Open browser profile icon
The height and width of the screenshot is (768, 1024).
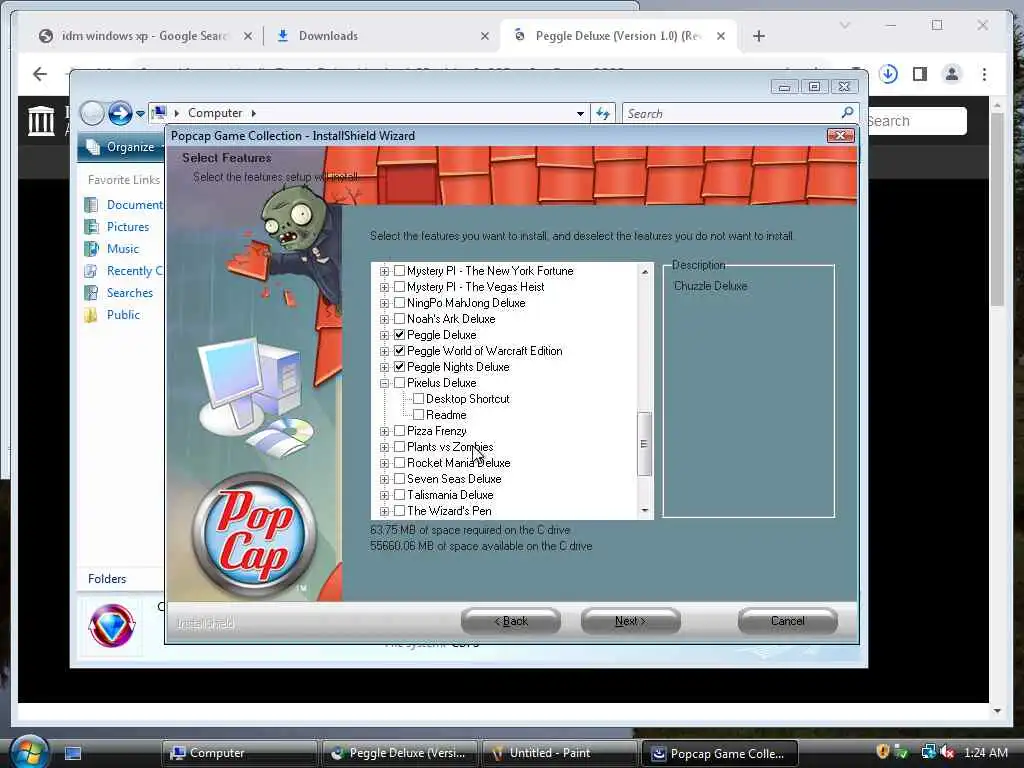tap(952, 74)
